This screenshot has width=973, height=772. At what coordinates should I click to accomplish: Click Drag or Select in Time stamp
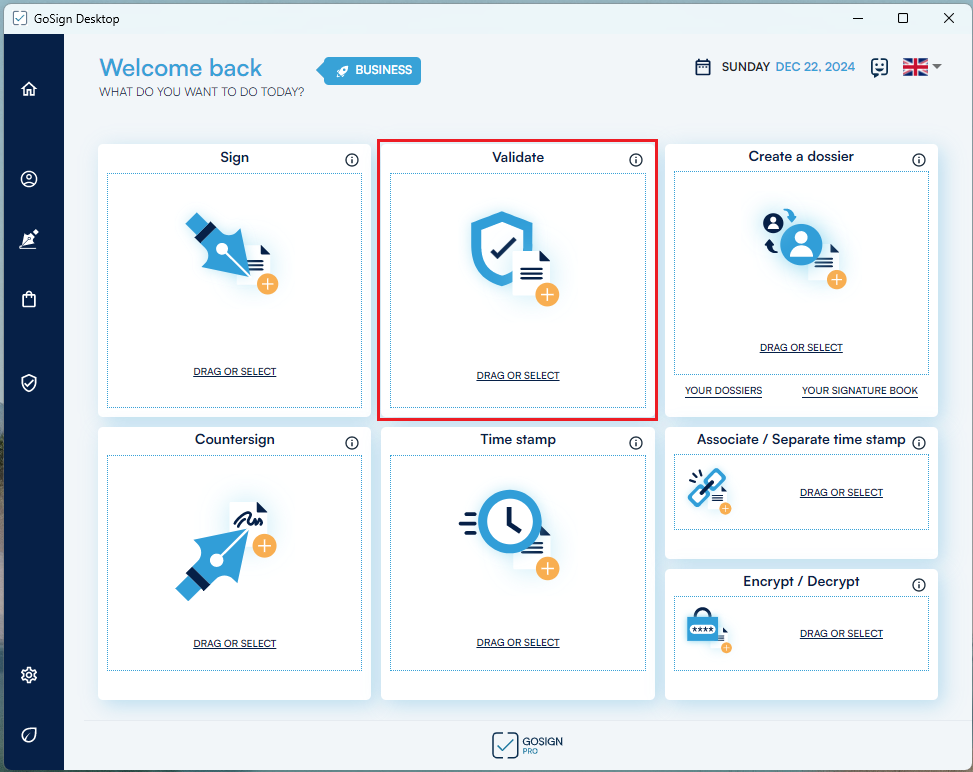pyautogui.click(x=518, y=643)
